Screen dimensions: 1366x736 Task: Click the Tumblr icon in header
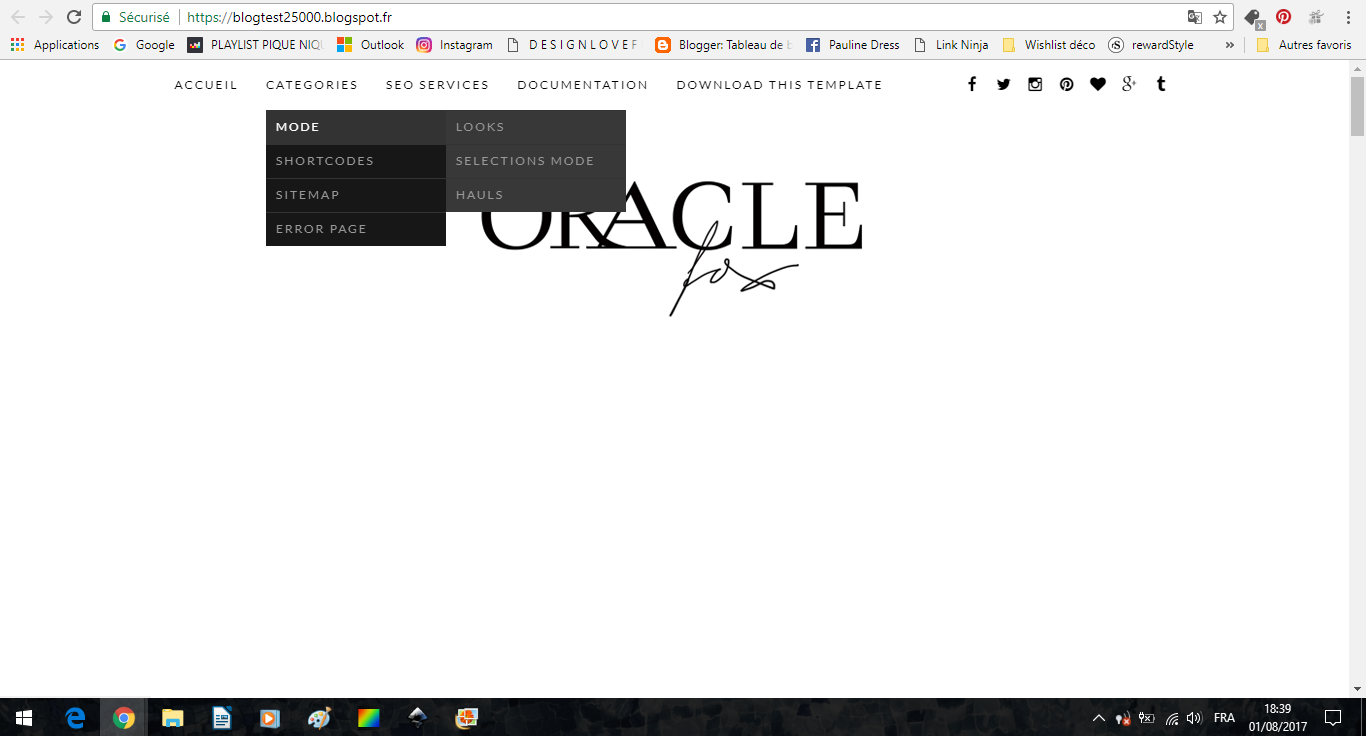coord(1161,85)
